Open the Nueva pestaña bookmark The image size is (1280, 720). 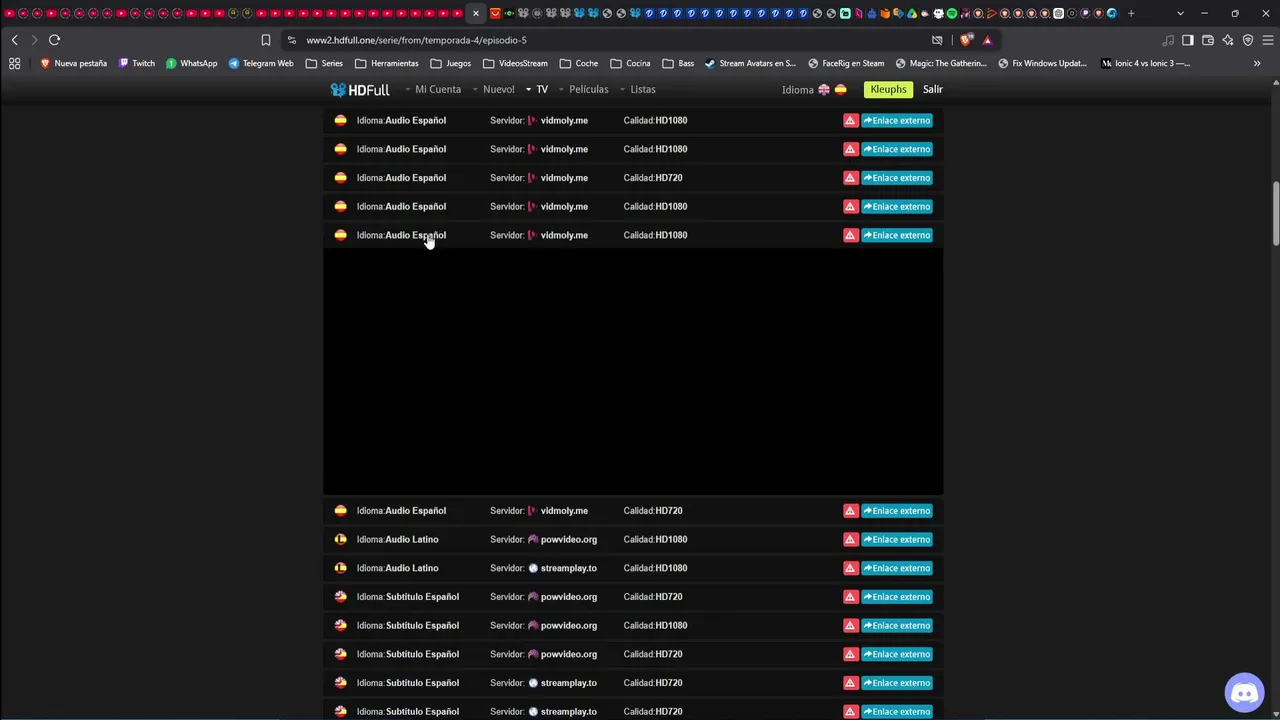[x=73, y=63]
